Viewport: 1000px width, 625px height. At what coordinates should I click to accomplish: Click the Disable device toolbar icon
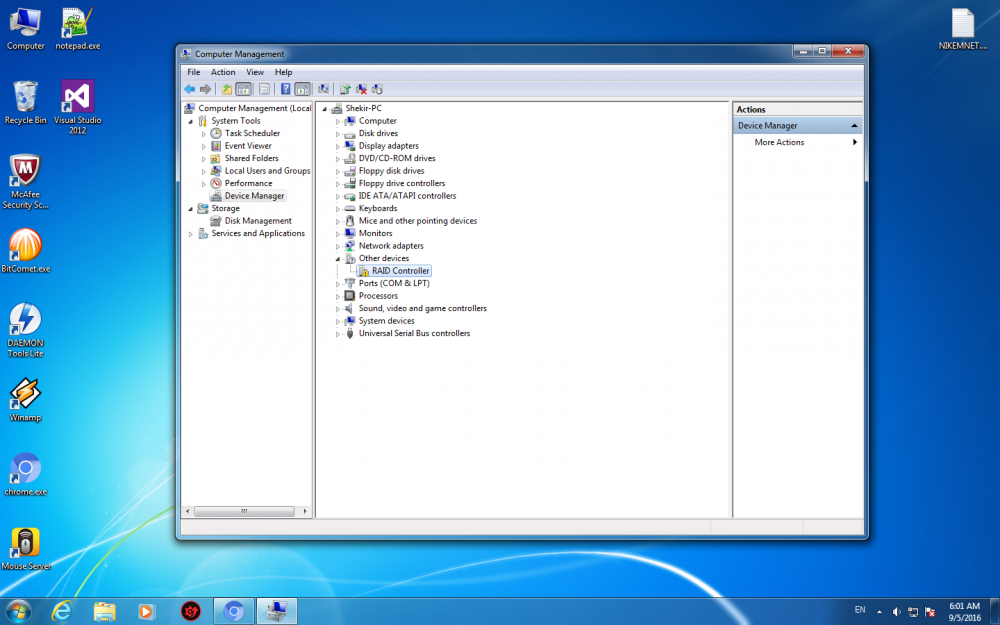(x=377, y=89)
